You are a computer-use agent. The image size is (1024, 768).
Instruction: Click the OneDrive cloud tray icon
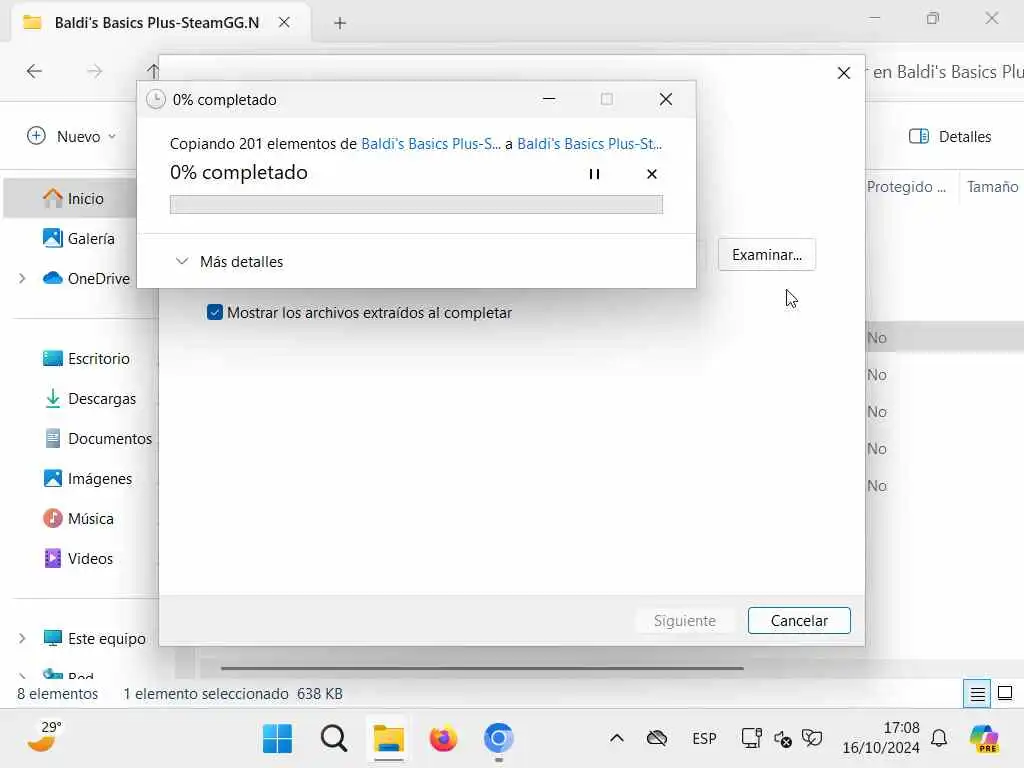pyautogui.click(x=656, y=739)
